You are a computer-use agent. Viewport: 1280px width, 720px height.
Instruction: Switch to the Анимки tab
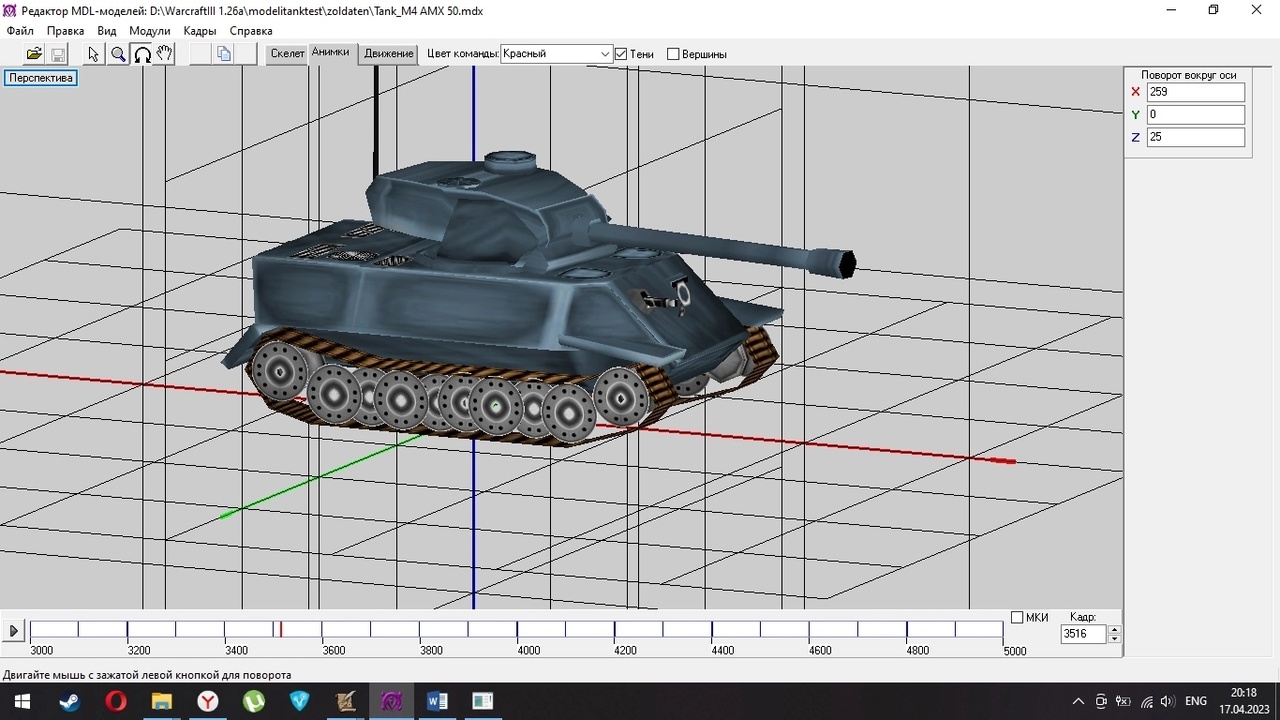pyautogui.click(x=330, y=53)
